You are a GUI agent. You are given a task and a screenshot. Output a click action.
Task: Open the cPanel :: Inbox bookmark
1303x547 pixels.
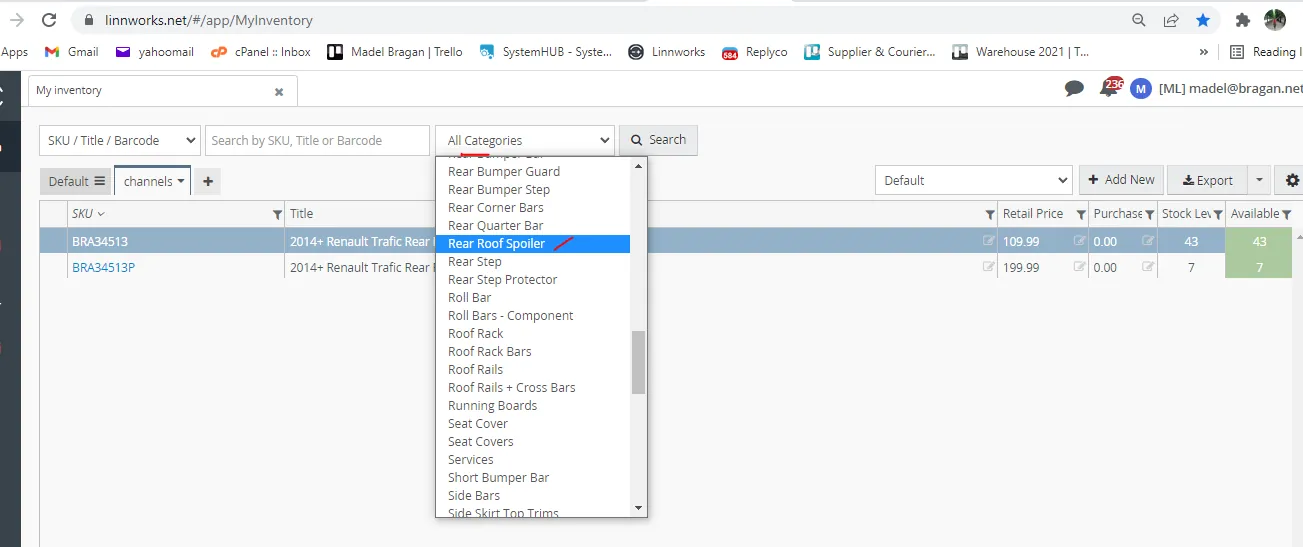[x=261, y=52]
